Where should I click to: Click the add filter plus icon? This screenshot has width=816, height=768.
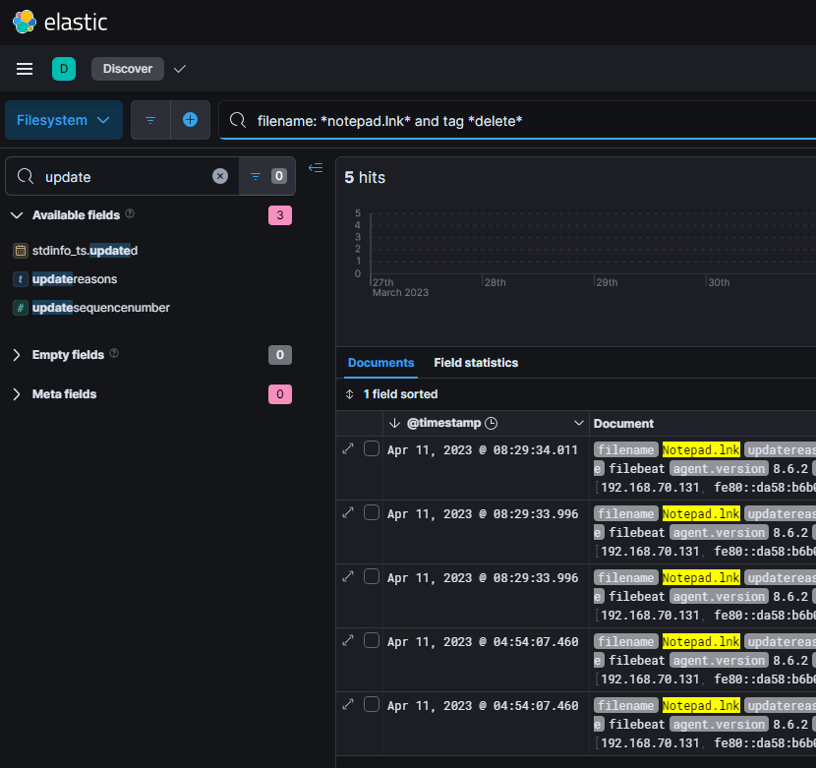point(190,120)
